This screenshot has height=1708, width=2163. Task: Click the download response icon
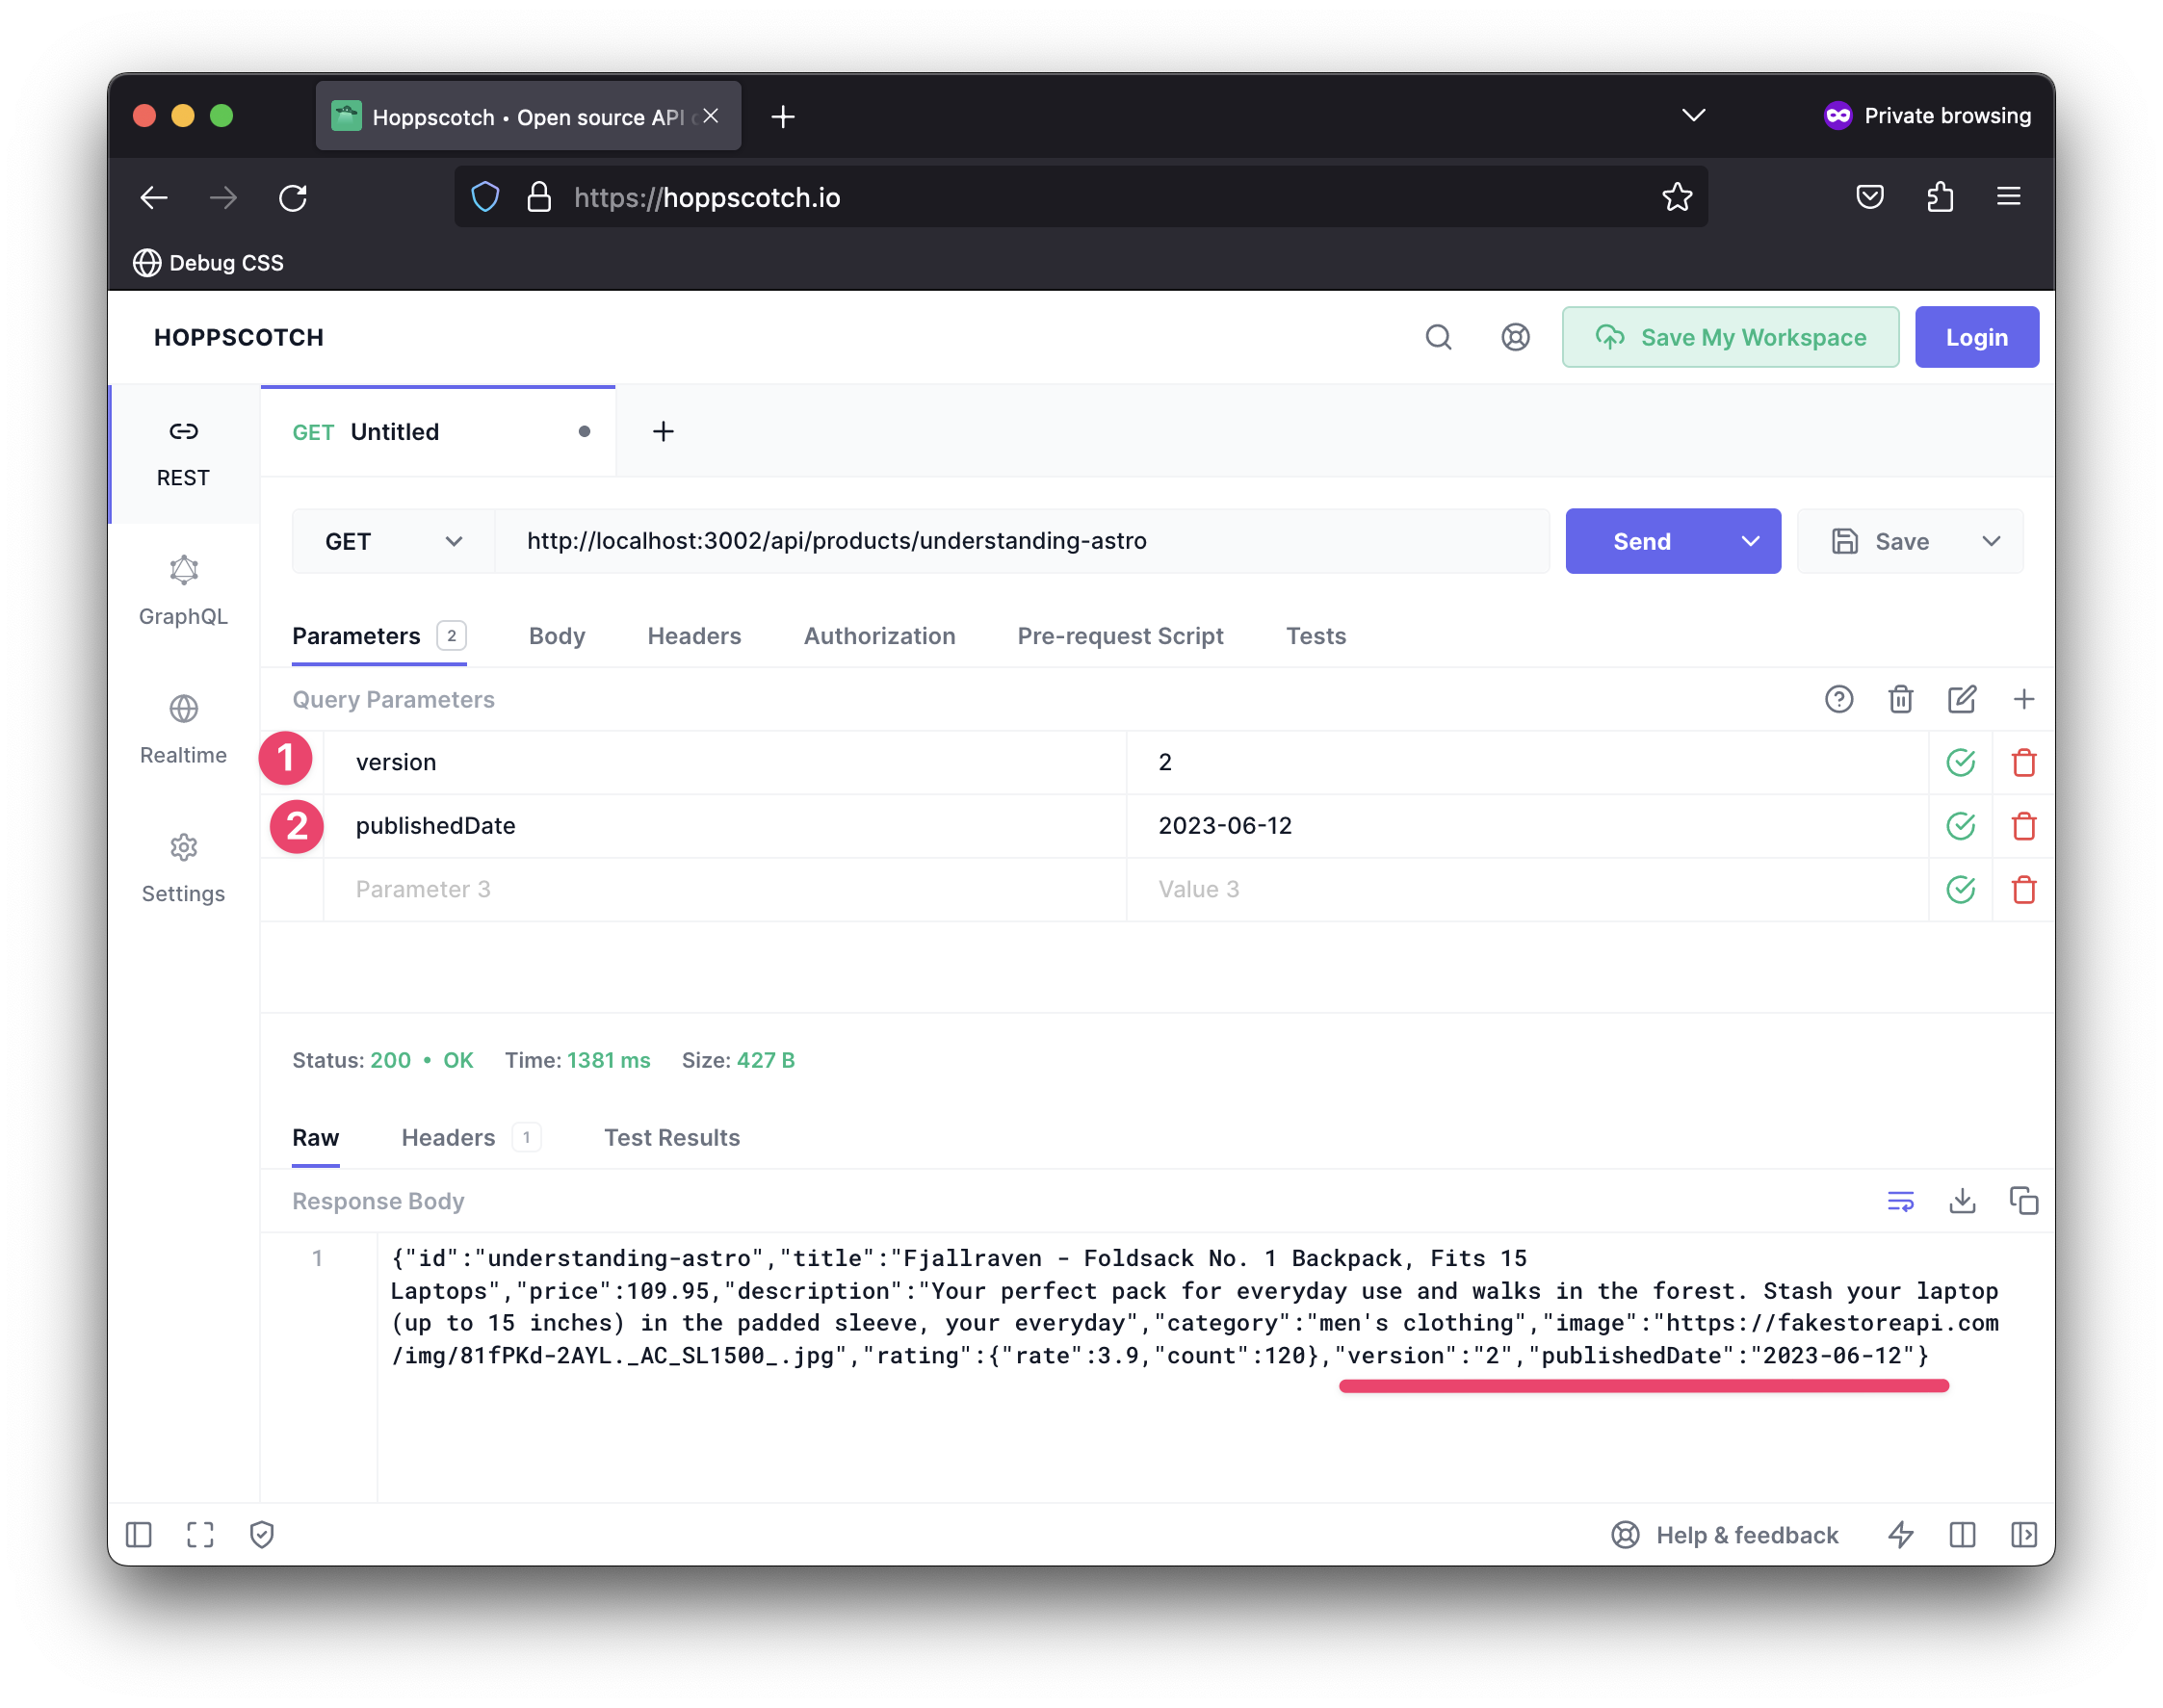1963,1201
